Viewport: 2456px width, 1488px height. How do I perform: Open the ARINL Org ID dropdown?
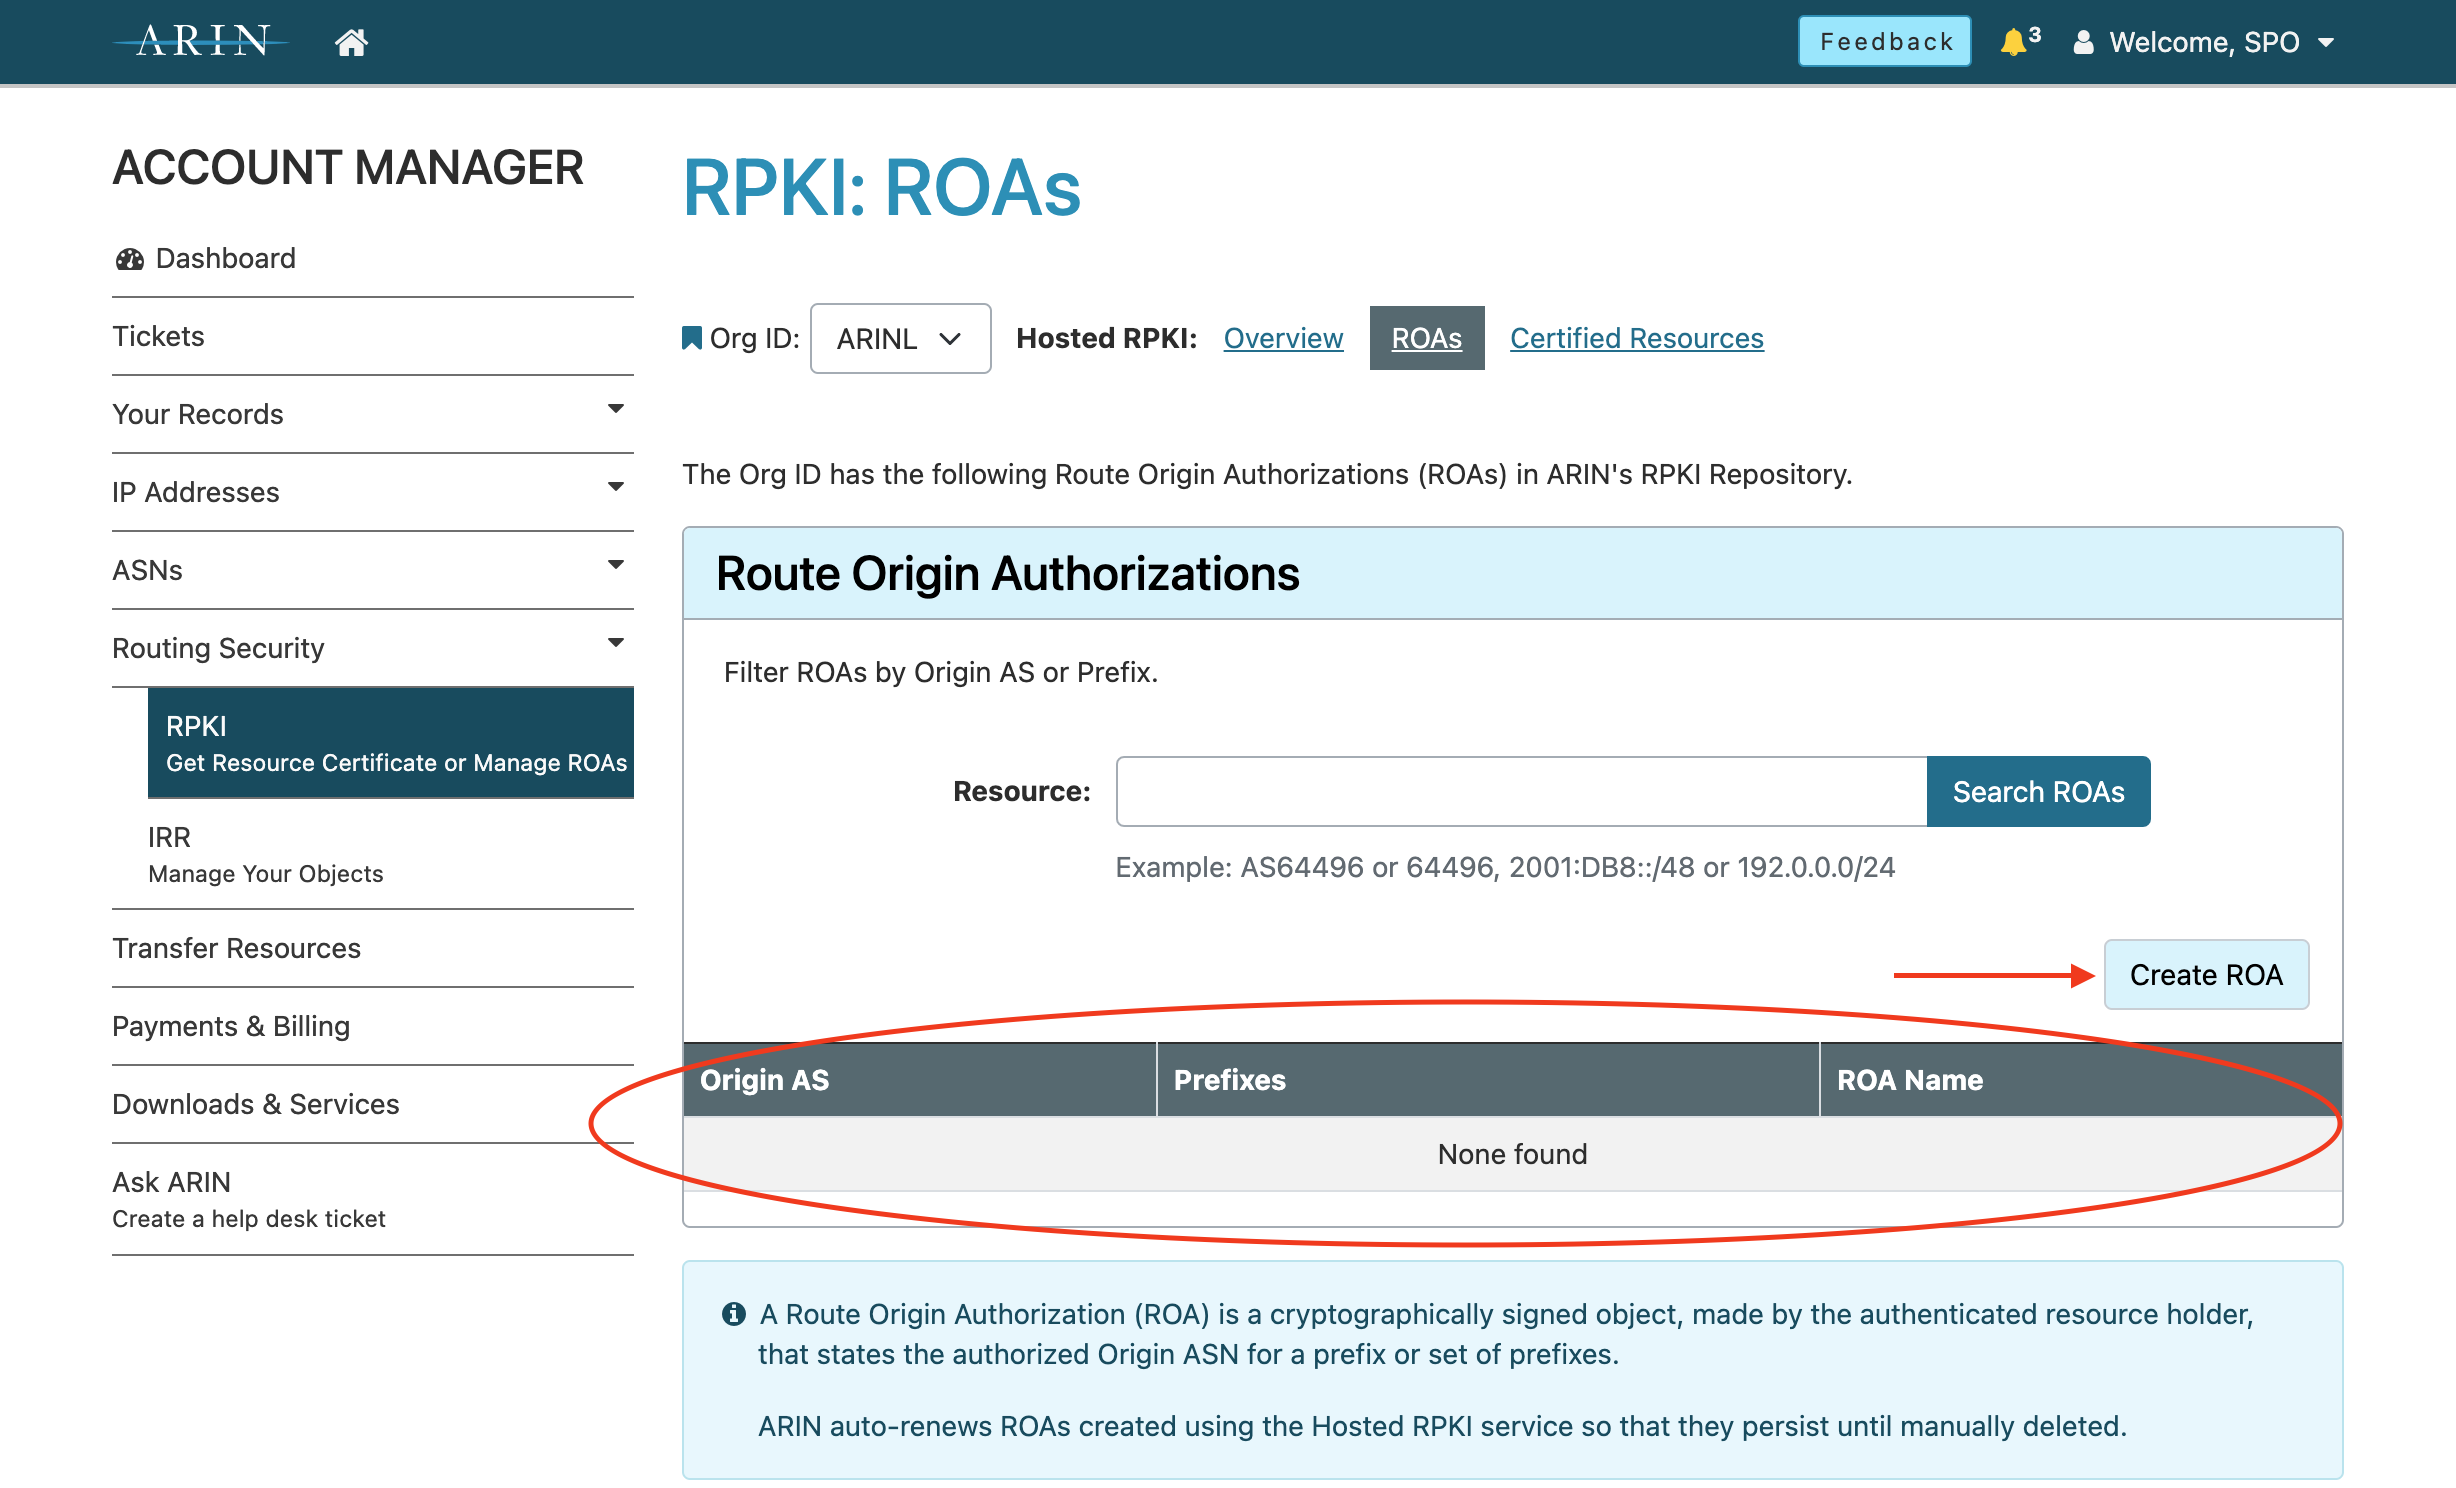coord(900,338)
